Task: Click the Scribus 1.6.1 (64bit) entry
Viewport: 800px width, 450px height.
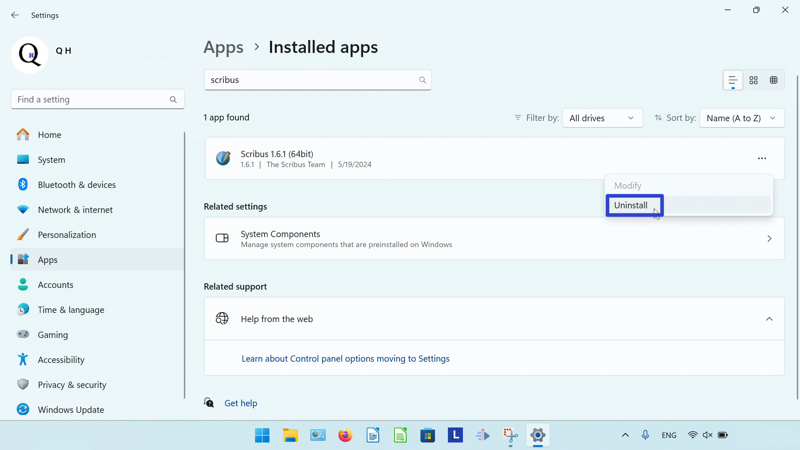Action: (494, 159)
